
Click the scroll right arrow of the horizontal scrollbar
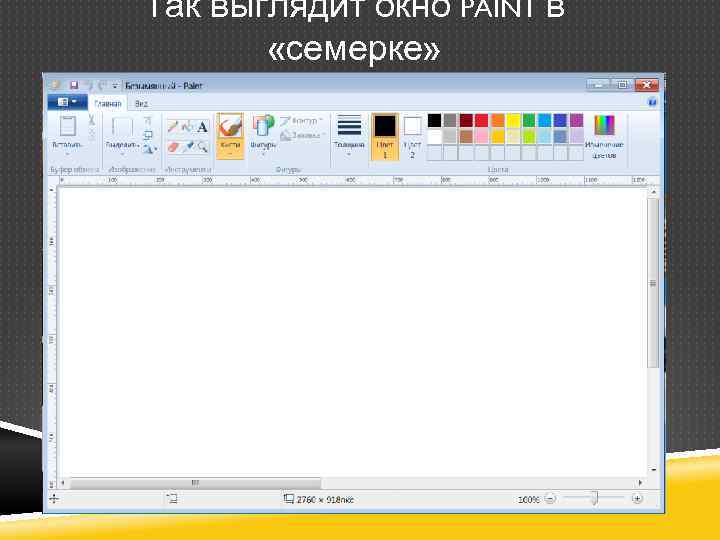click(x=640, y=483)
